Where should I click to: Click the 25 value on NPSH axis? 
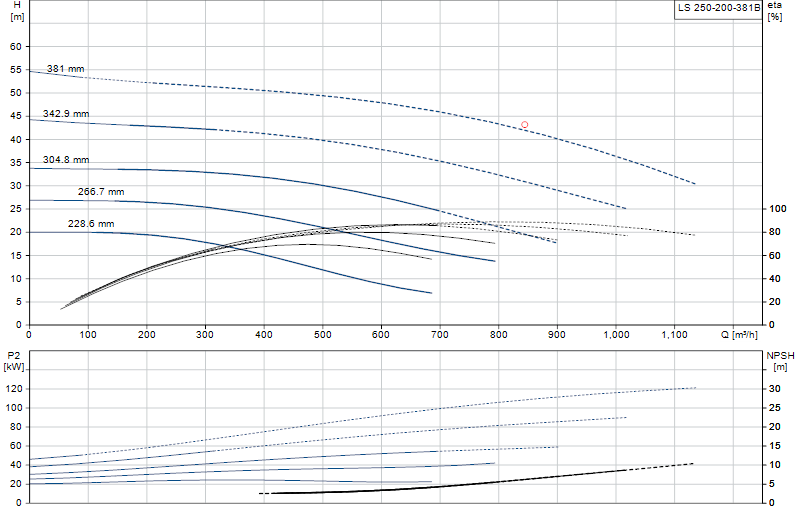coord(774,408)
